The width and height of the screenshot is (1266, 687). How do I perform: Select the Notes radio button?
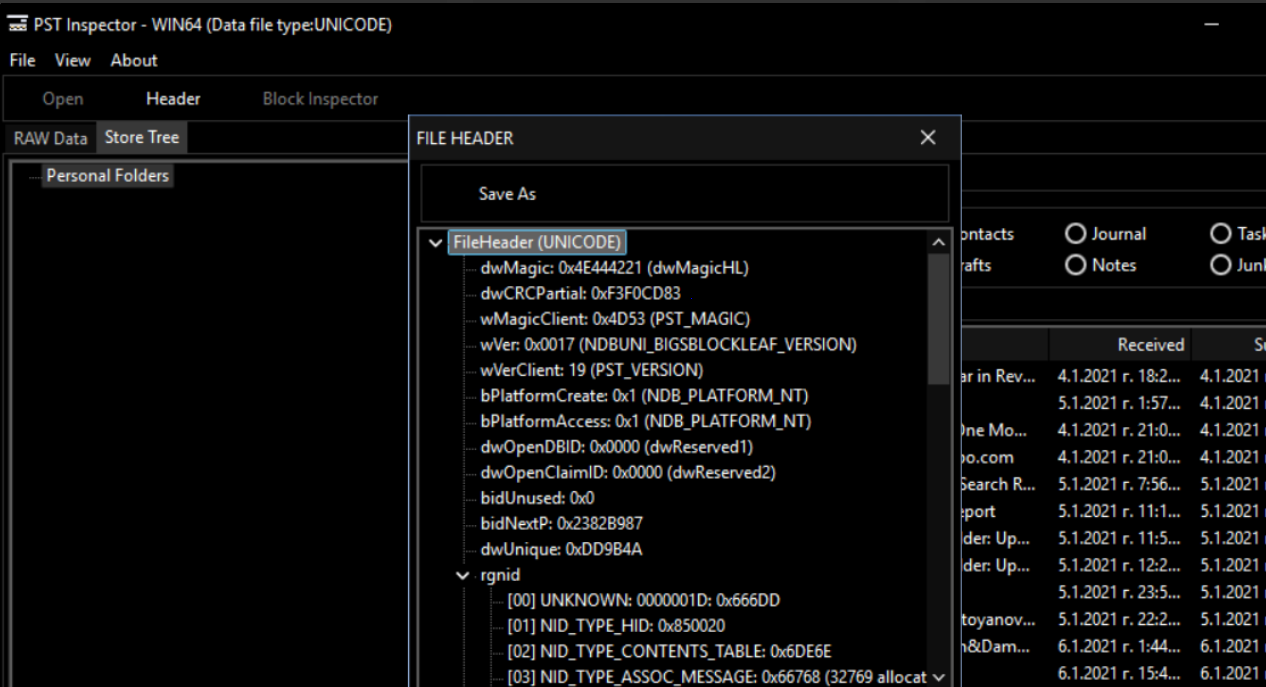pos(1076,265)
